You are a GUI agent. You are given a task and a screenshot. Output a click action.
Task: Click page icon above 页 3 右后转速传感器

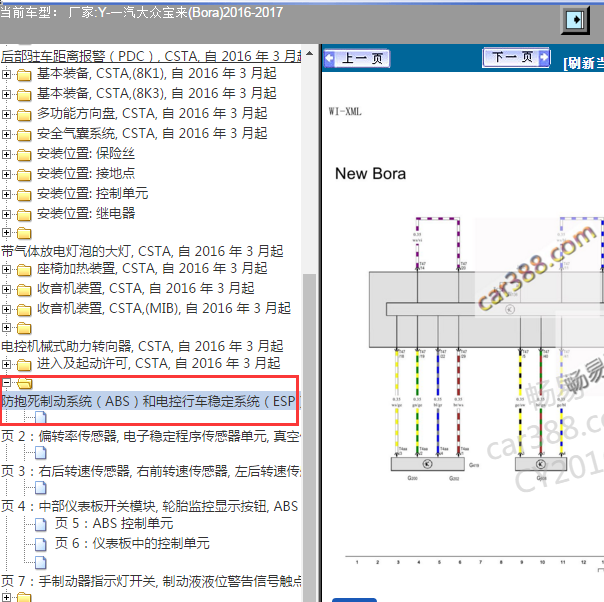click(x=41, y=453)
